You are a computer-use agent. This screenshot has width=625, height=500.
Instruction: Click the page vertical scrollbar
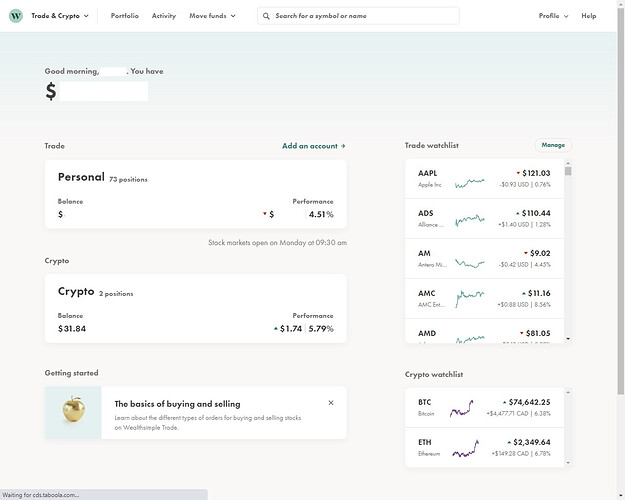[621, 199]
